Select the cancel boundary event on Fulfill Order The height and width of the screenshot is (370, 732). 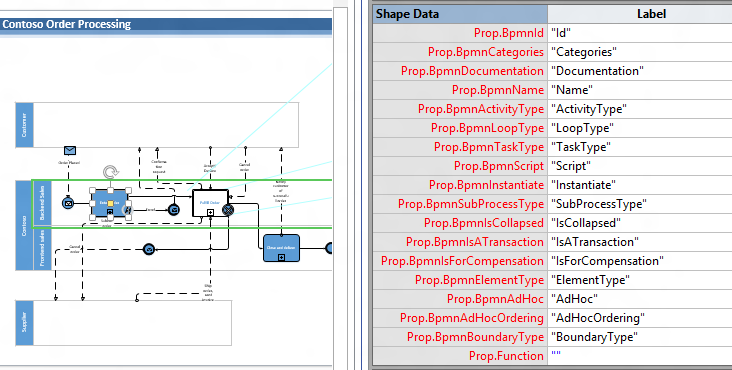point(228,210)
